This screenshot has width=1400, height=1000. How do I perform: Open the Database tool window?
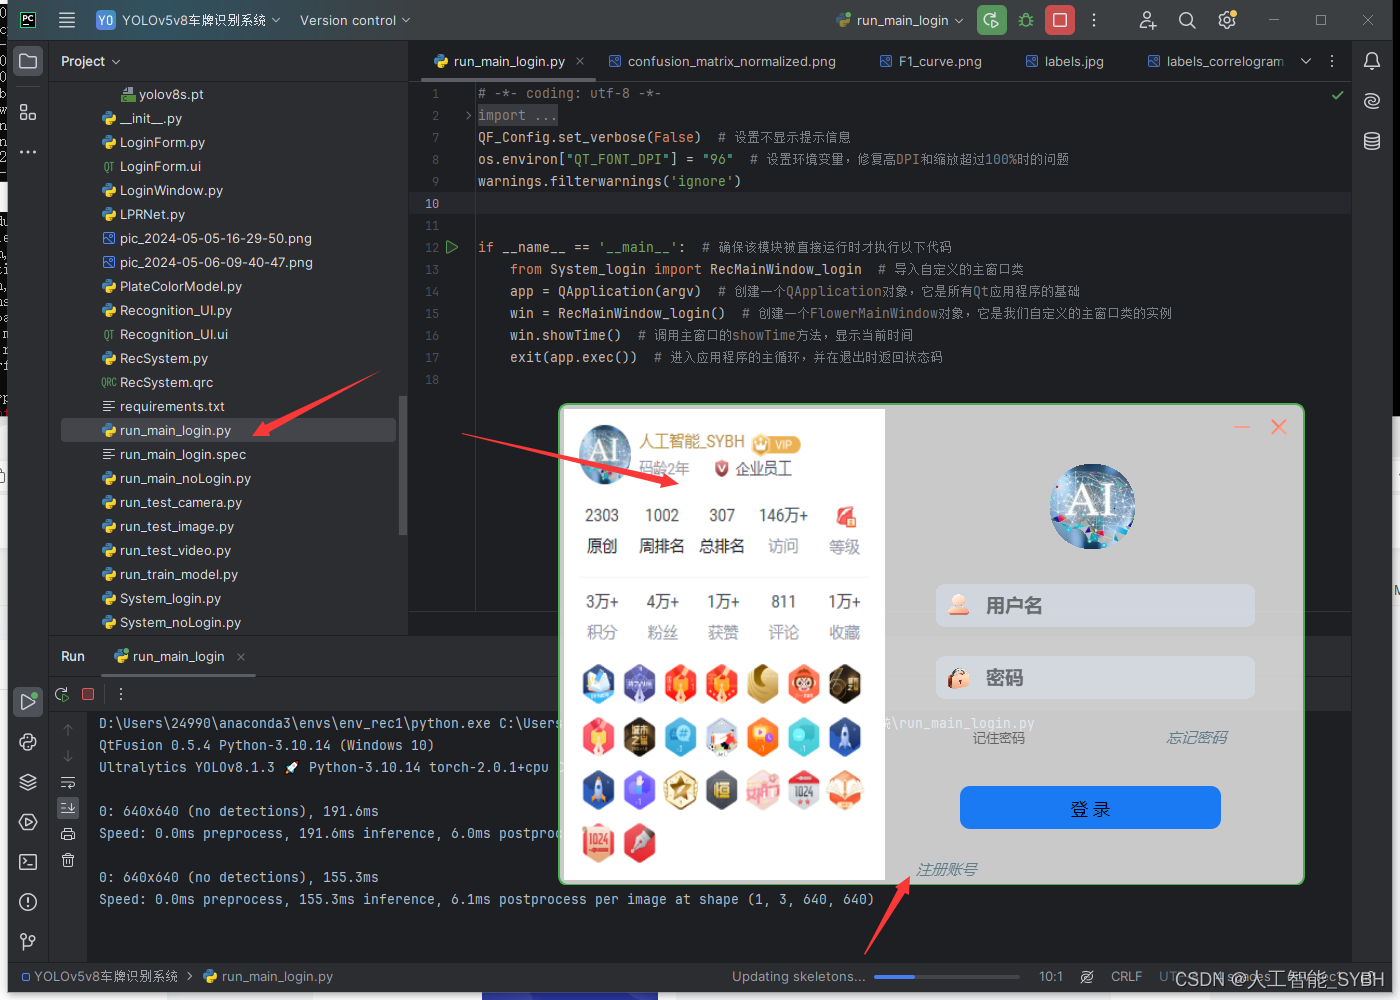click(1372, 141)
